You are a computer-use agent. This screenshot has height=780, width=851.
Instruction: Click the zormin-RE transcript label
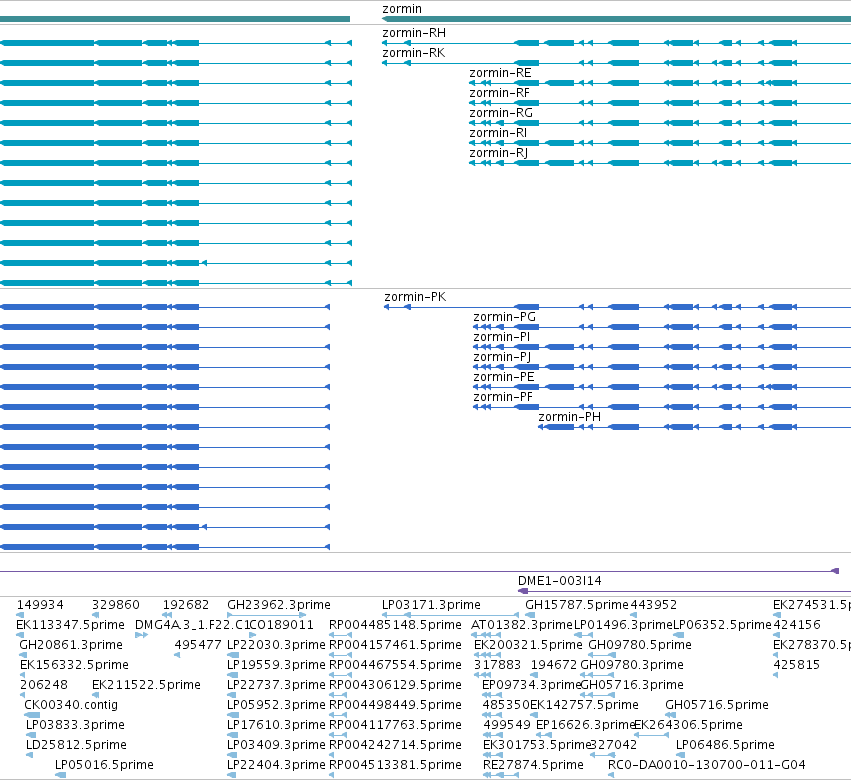click(x=500, y=73)
